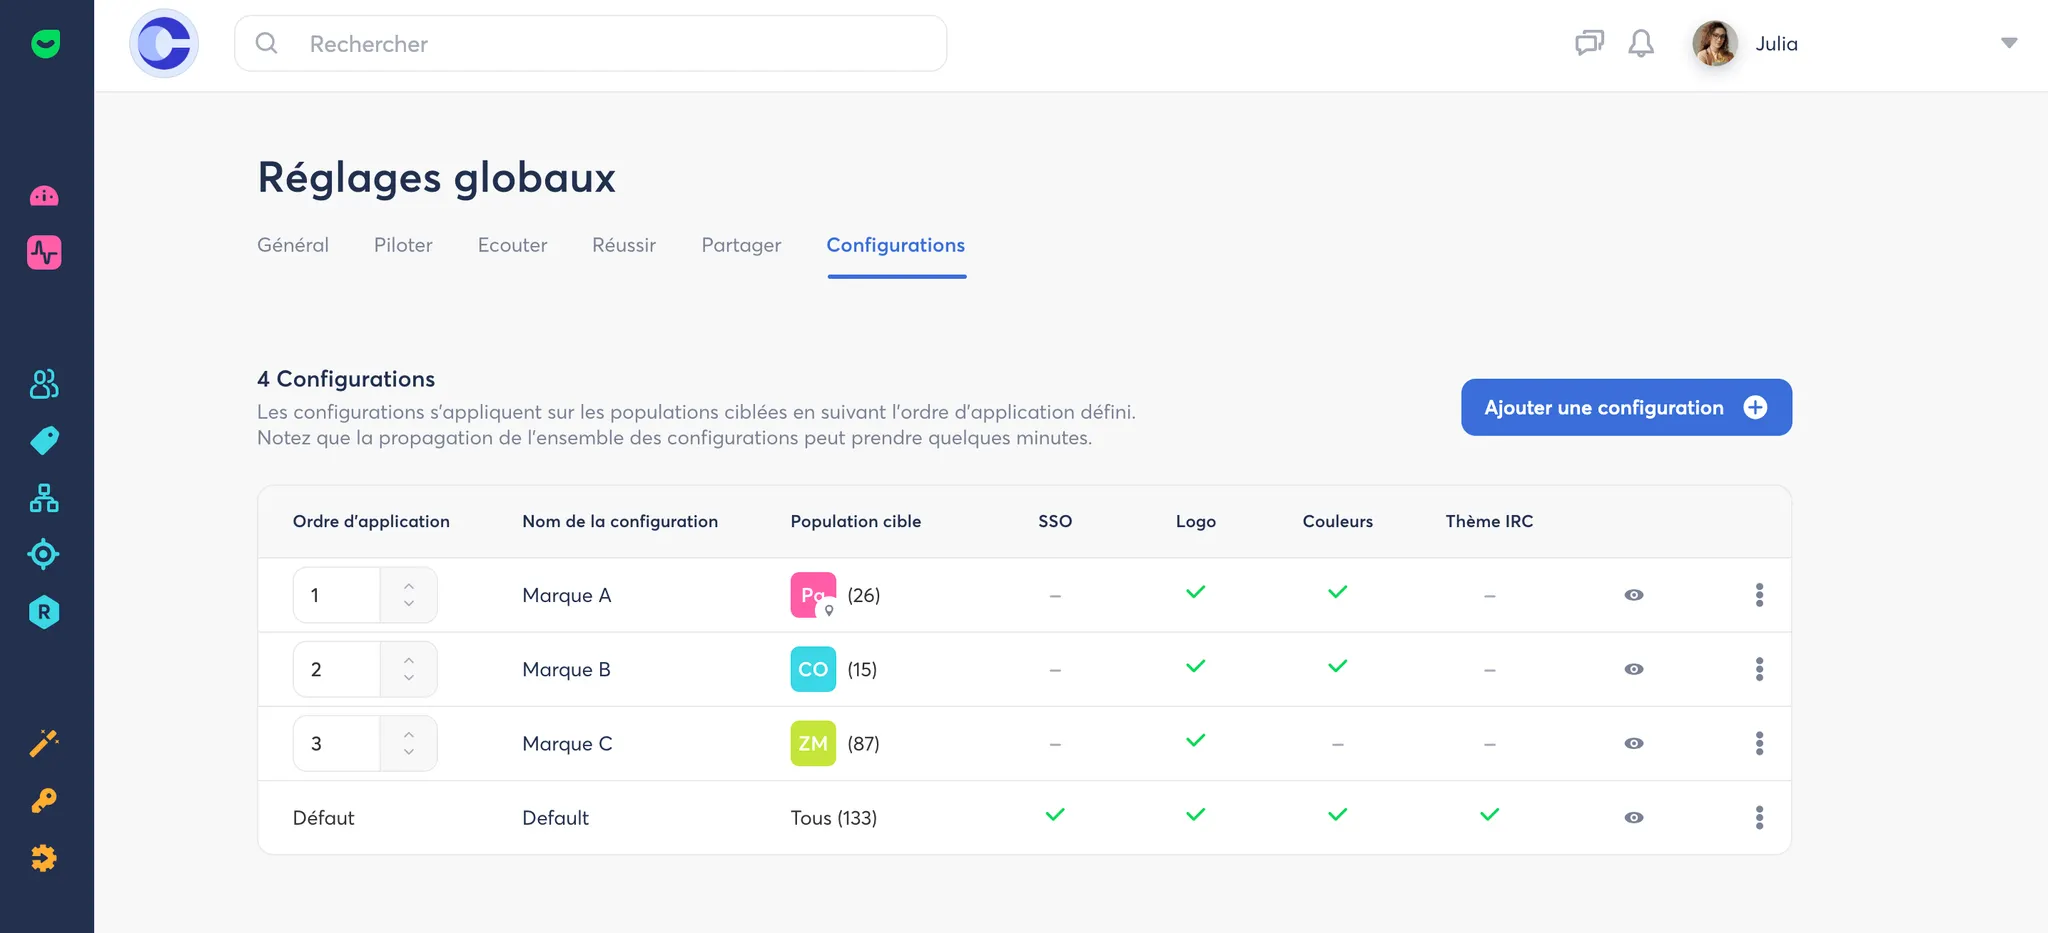This screenshot has height=933, width=2048.
Task: Click the orange key icon in sidebar
Action: point(44,800)
